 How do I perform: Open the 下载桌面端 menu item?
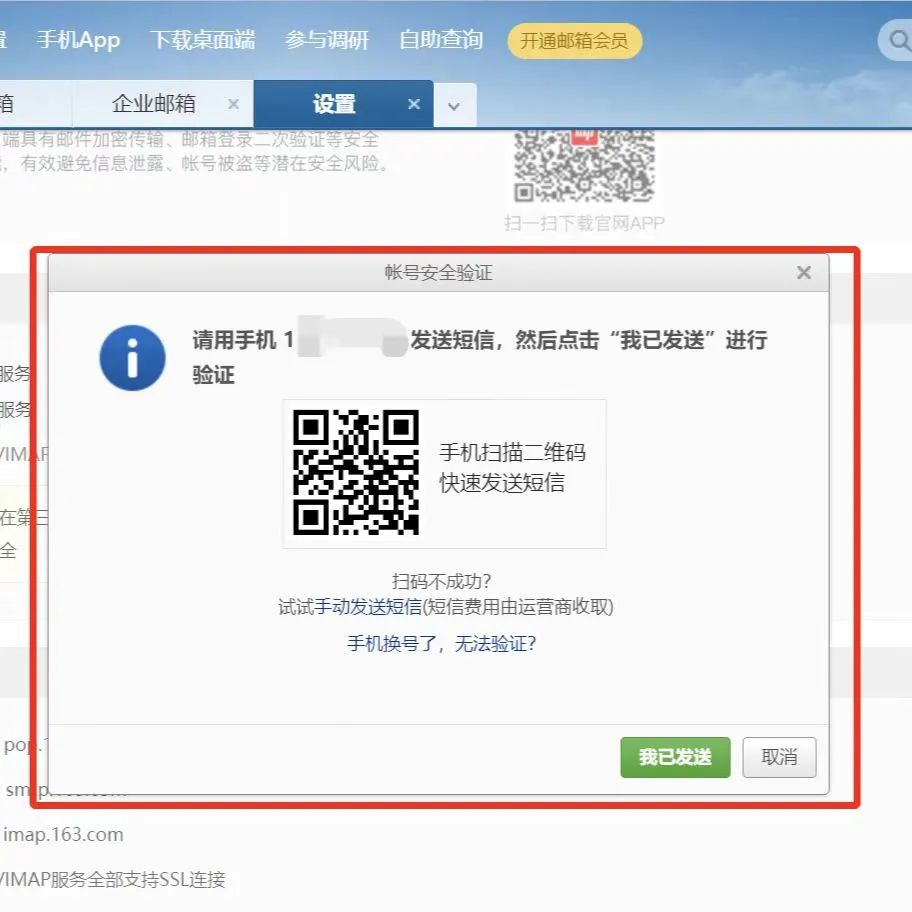tap(203, 40)
